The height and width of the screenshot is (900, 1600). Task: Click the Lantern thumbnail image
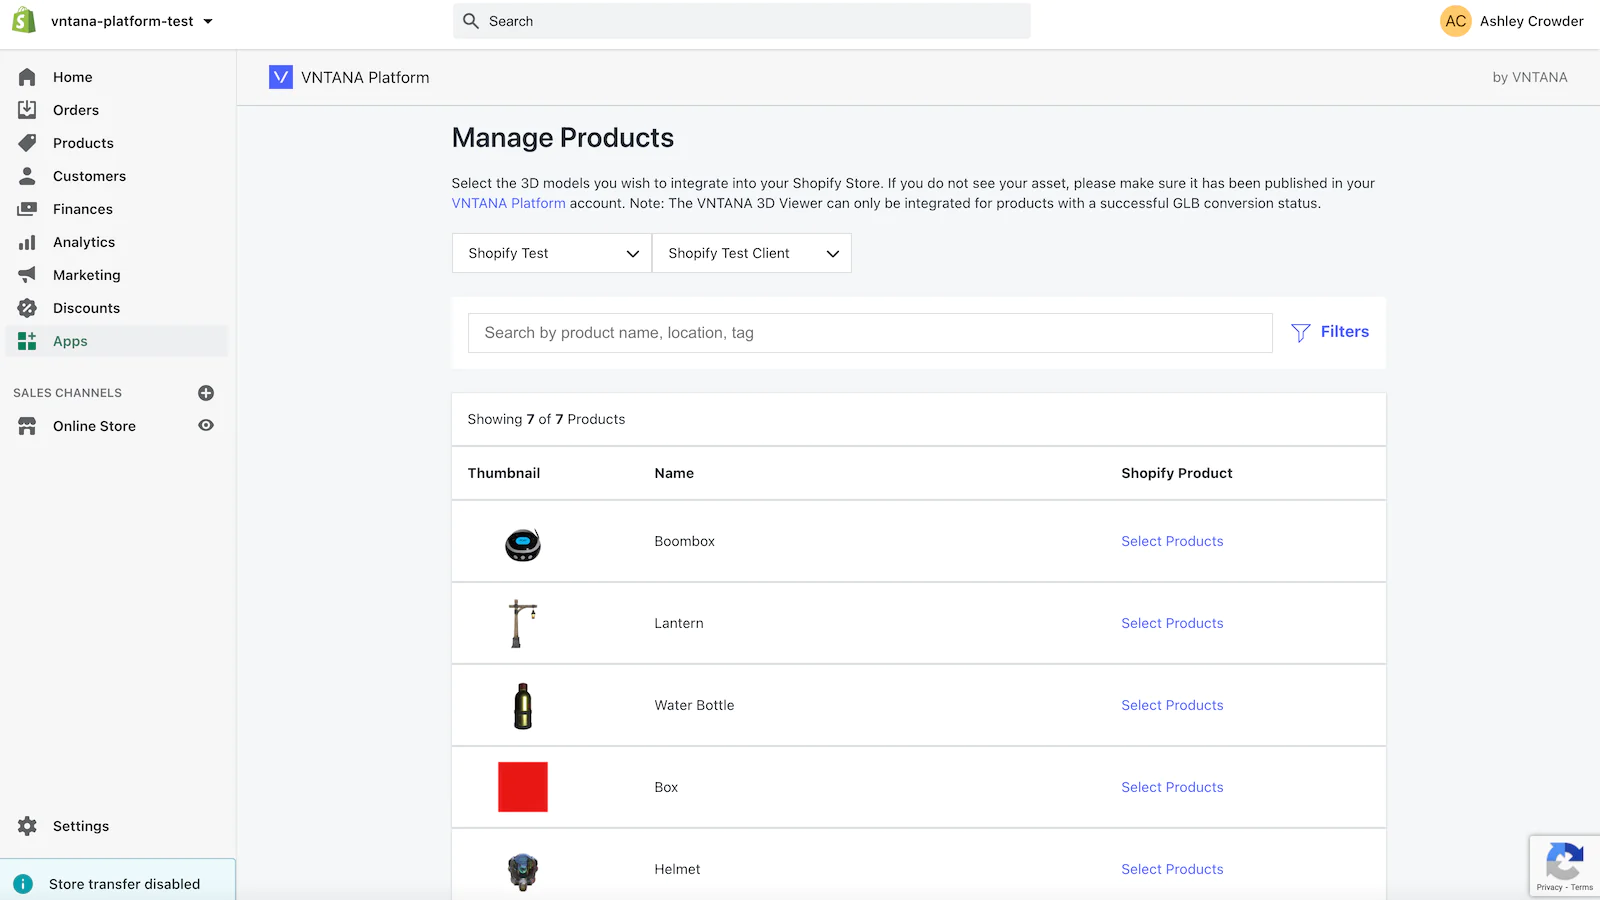pos(522,623)
